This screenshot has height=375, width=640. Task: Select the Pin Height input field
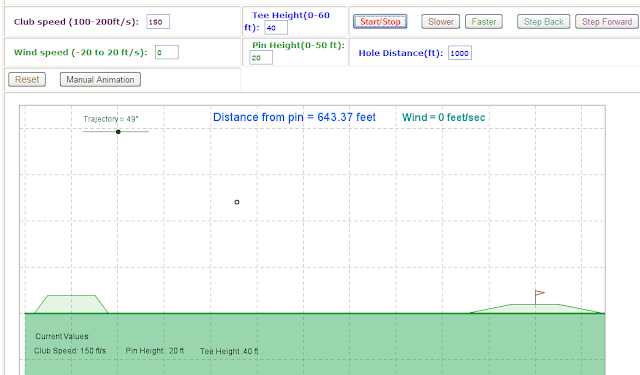pos(261,58)
